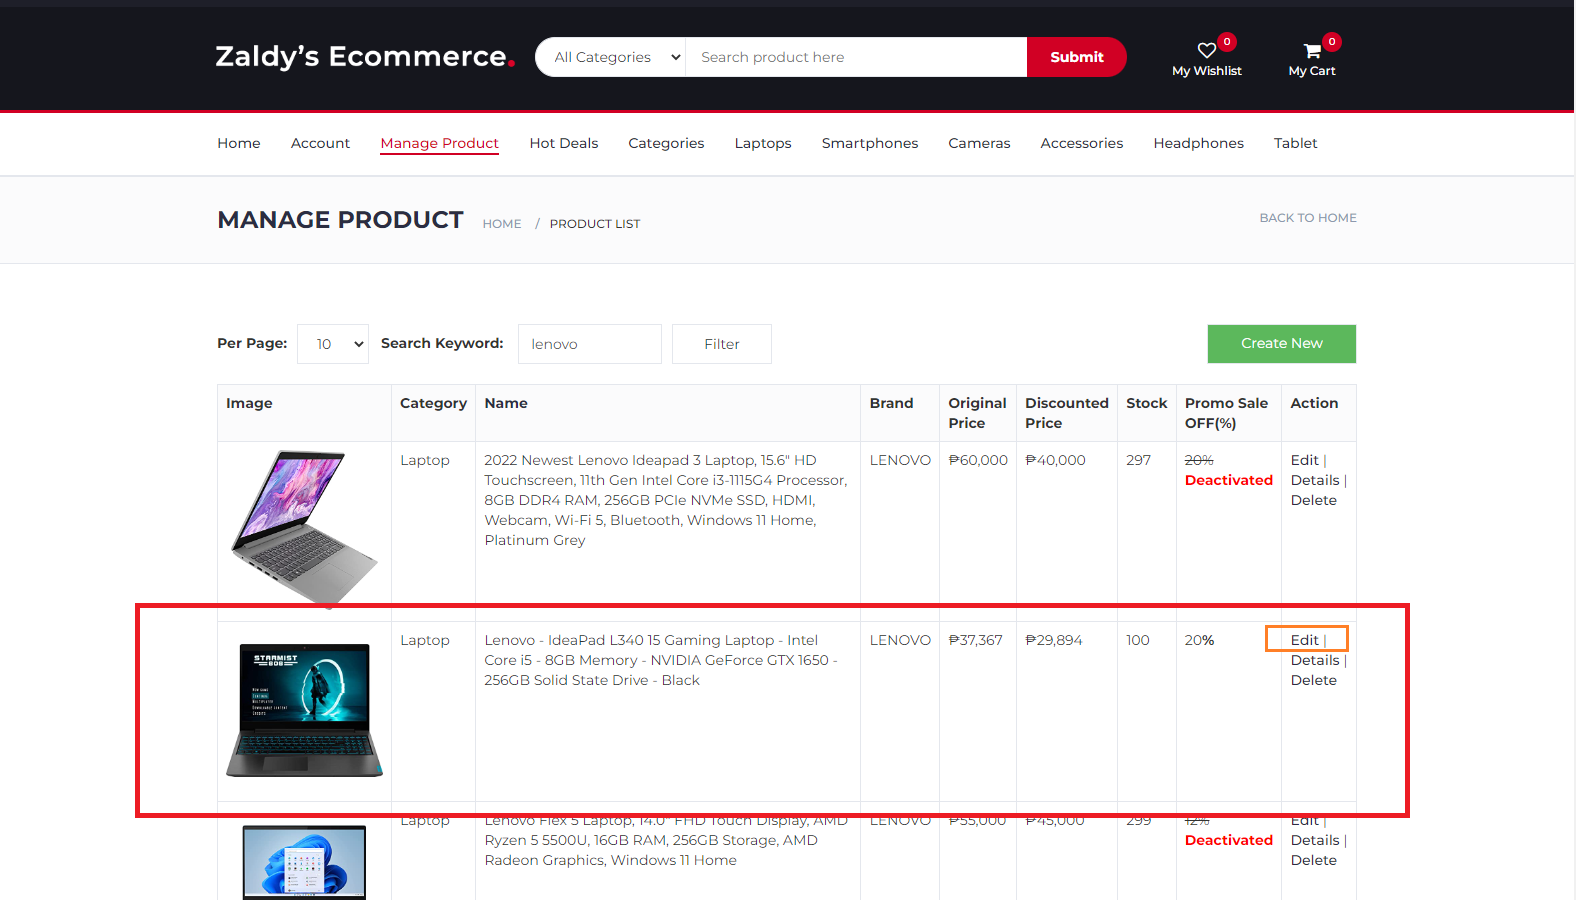The height and width of the screenshot is (914, 1576).
Task: Open My Cart icon
Action: point(1312,51)
